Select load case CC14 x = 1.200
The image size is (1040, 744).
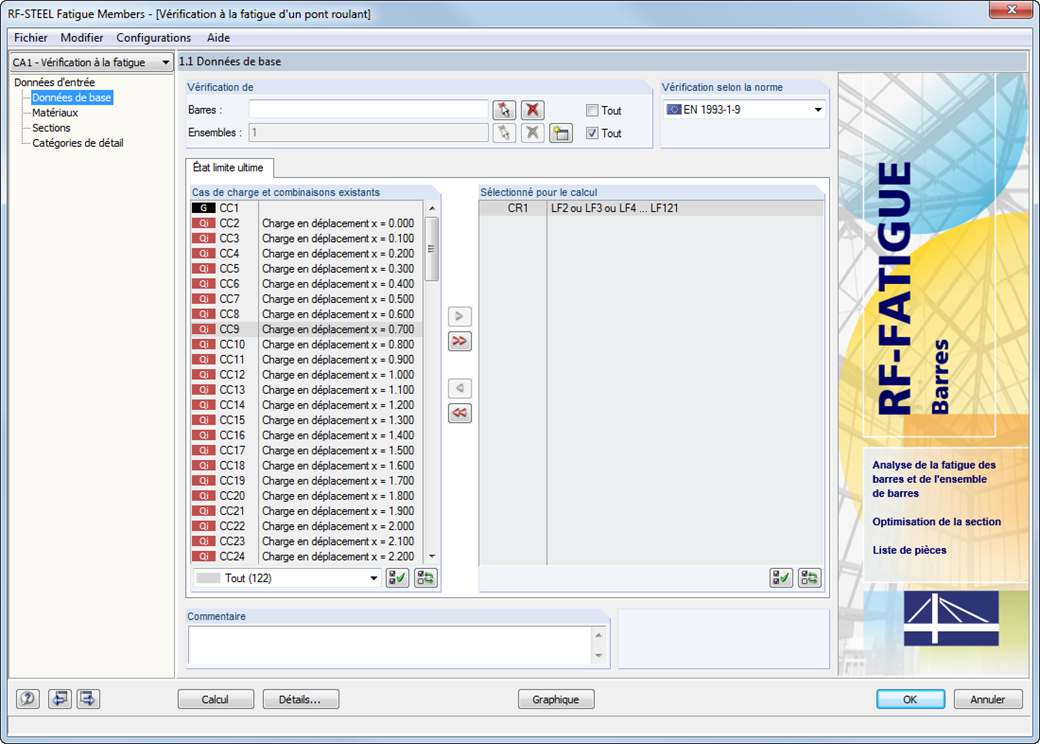[x=306, y=405]
